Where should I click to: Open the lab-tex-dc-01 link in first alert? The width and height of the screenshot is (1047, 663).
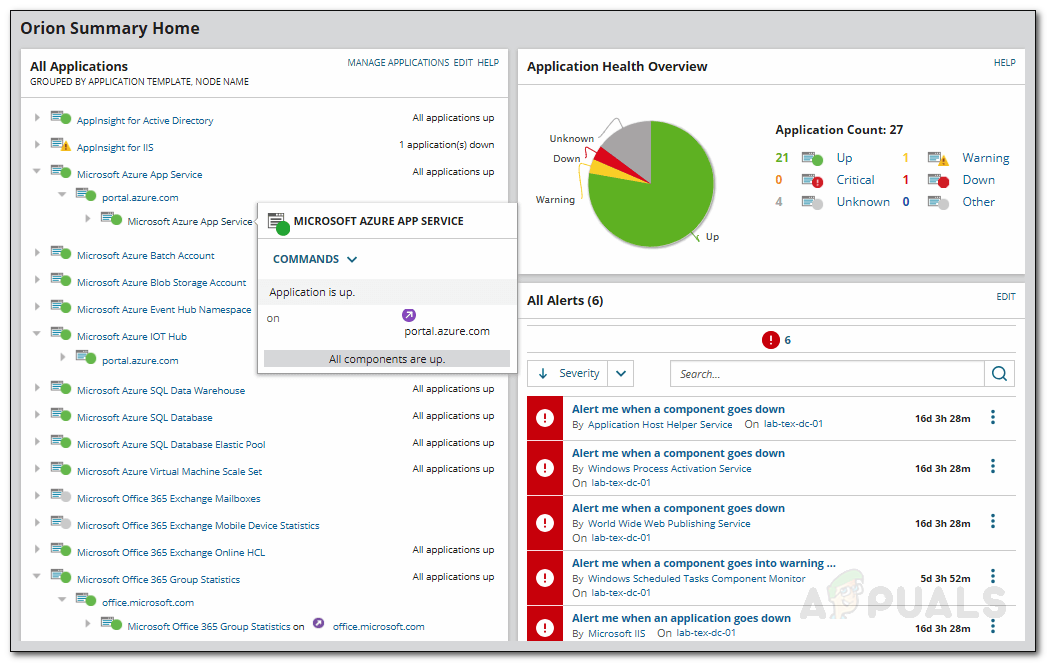pyautogui.click(x=793, y=424)
